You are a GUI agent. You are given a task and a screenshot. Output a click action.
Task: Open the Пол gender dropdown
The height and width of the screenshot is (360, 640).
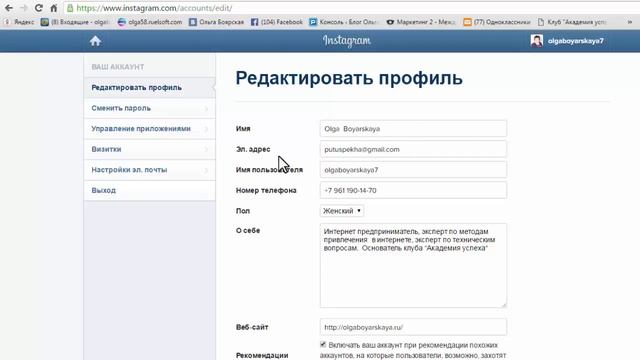click(x=342, y=211)
